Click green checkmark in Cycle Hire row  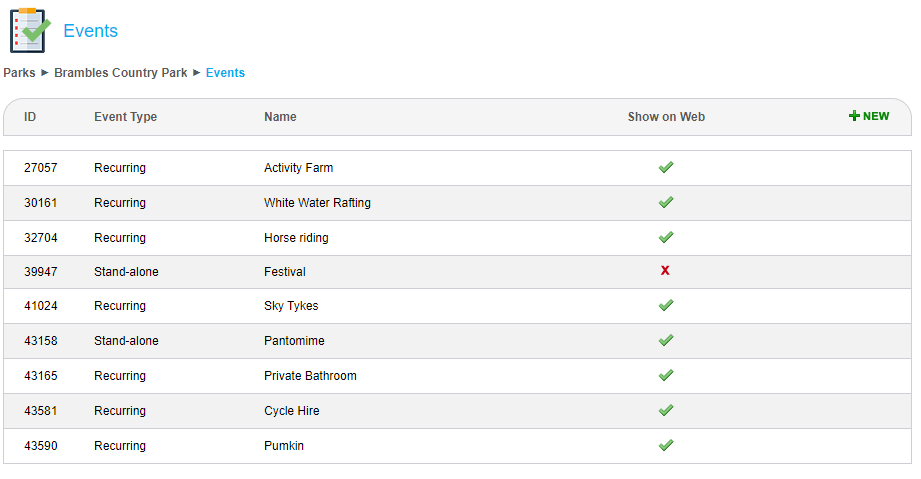(666, 410)
